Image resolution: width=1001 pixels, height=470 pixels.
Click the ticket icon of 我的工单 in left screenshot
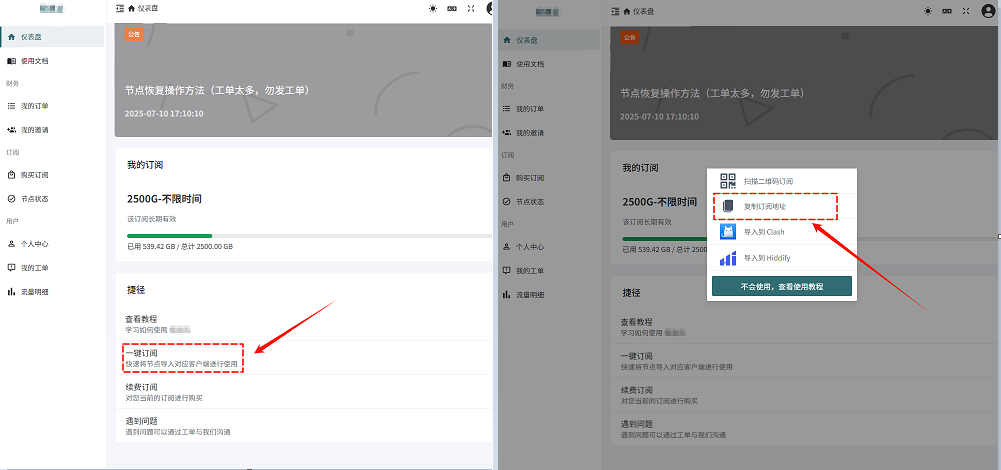point(11,268)
